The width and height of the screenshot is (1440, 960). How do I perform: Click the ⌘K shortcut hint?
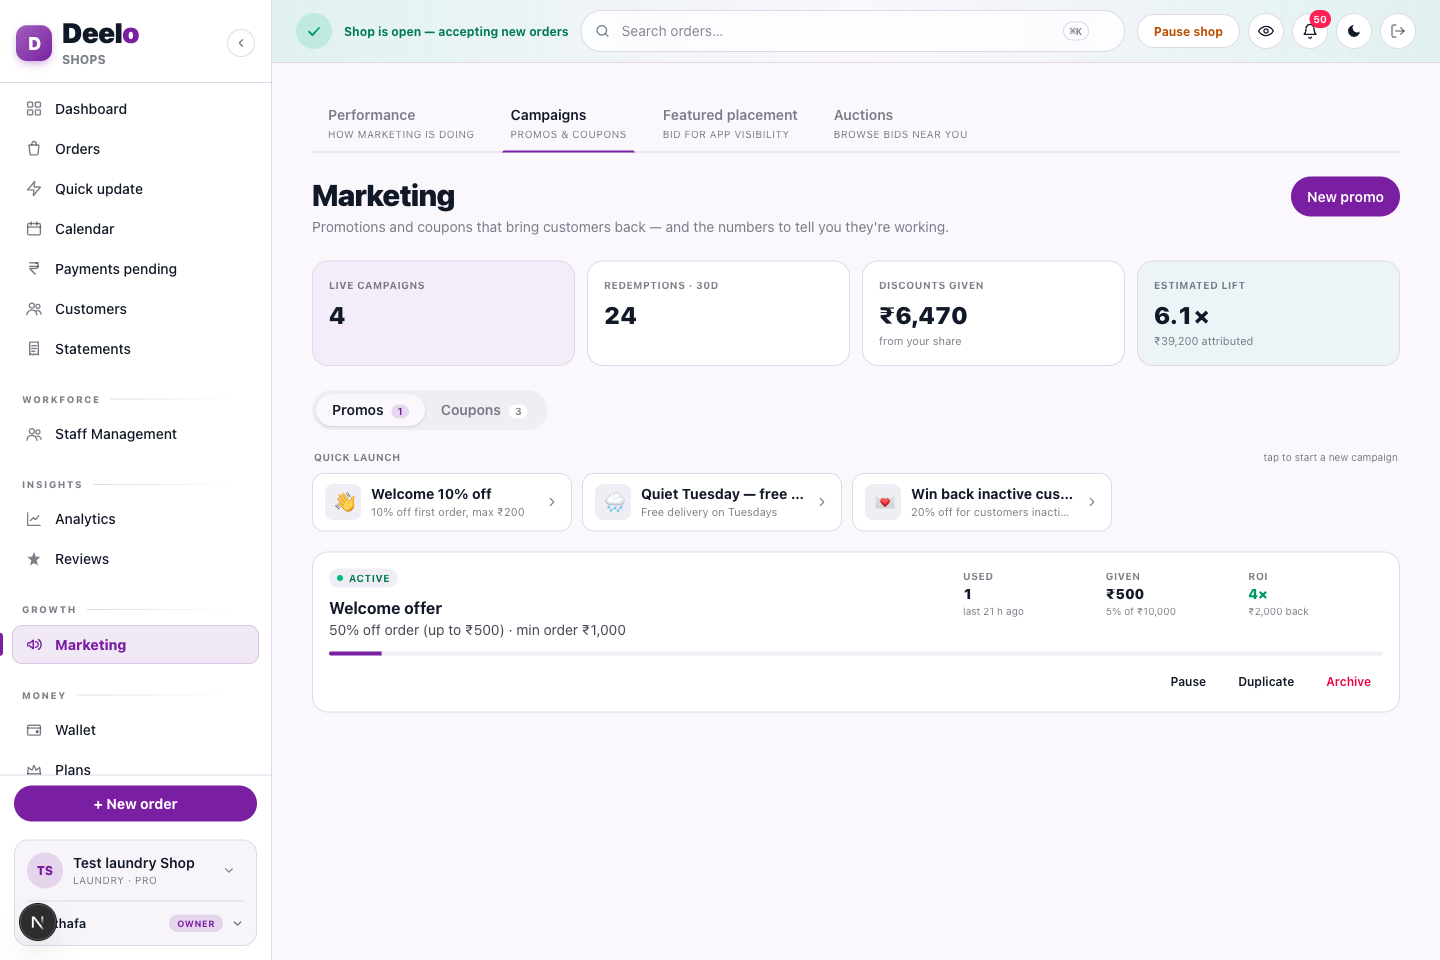[x=1076, y=31]
